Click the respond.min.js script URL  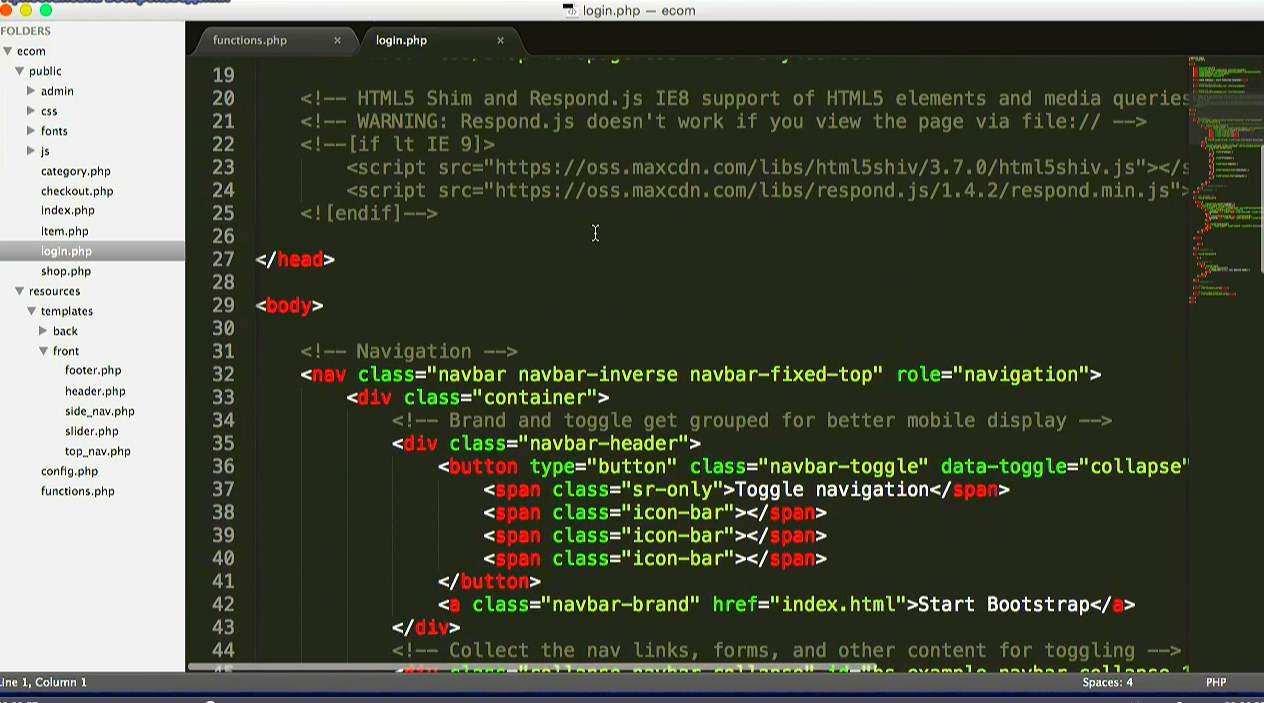(x=832, y=190)
